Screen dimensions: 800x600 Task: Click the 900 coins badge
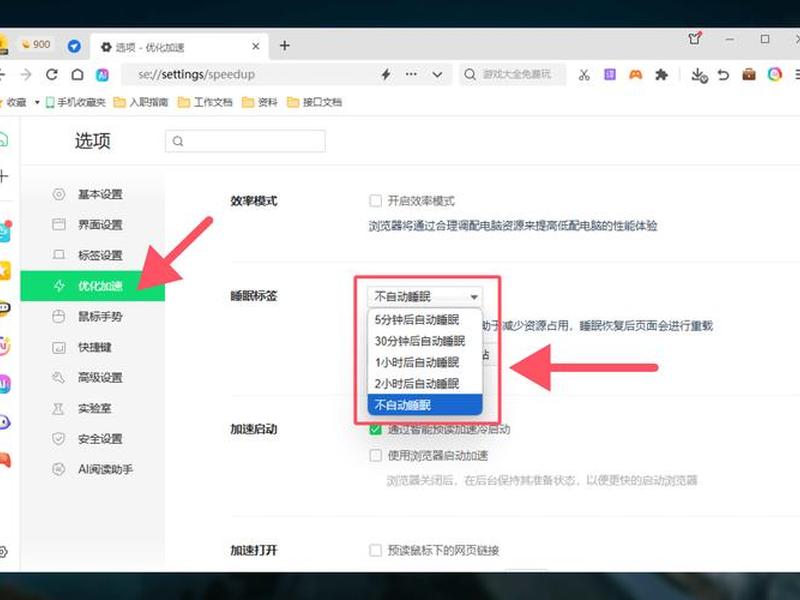tap(36, 45)
